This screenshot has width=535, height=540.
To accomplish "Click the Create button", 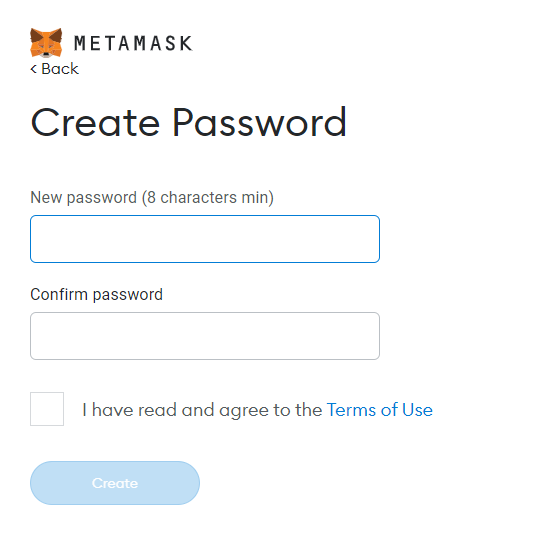I will (x=115, y=483).
